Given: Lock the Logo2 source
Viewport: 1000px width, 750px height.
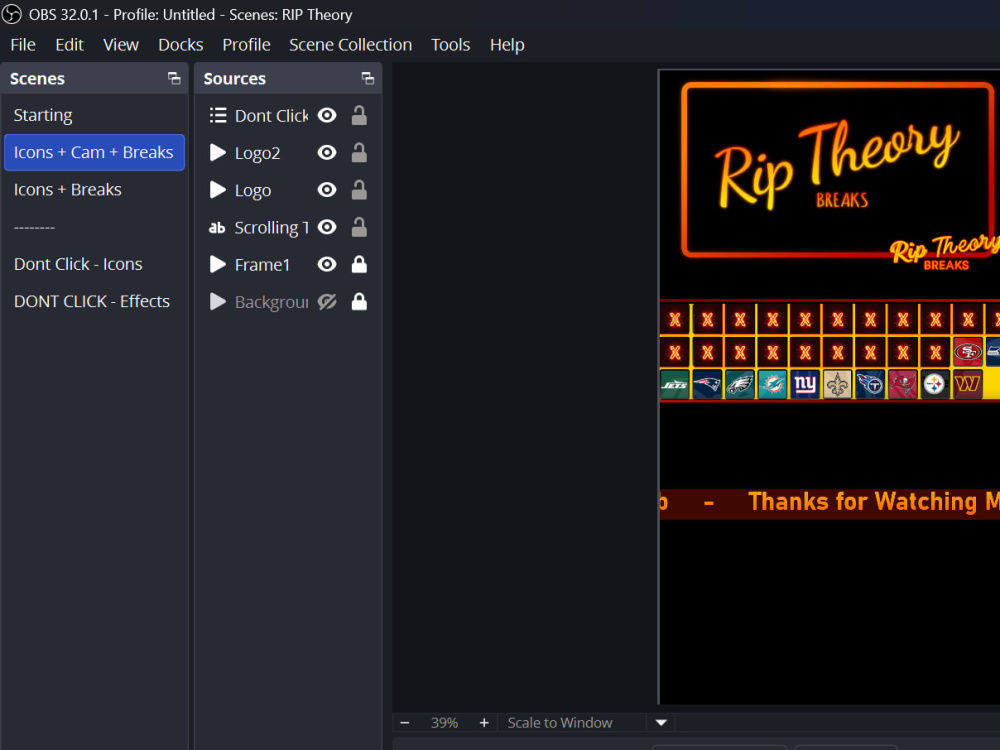Looking at the screenshot, I should [359, 152].
